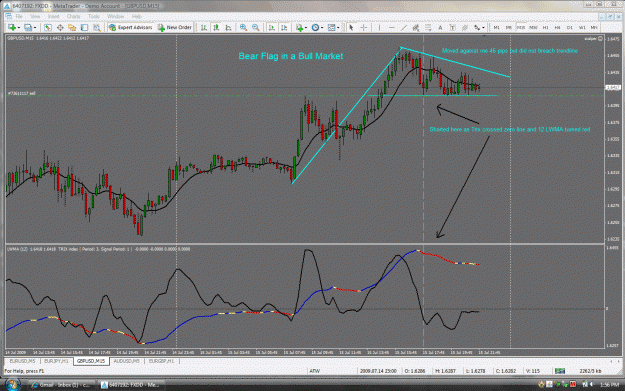The image size is (625, 391).
Task: Switch to the AUDUSD,M5 chart tab
Action: (x=126, y=361)
